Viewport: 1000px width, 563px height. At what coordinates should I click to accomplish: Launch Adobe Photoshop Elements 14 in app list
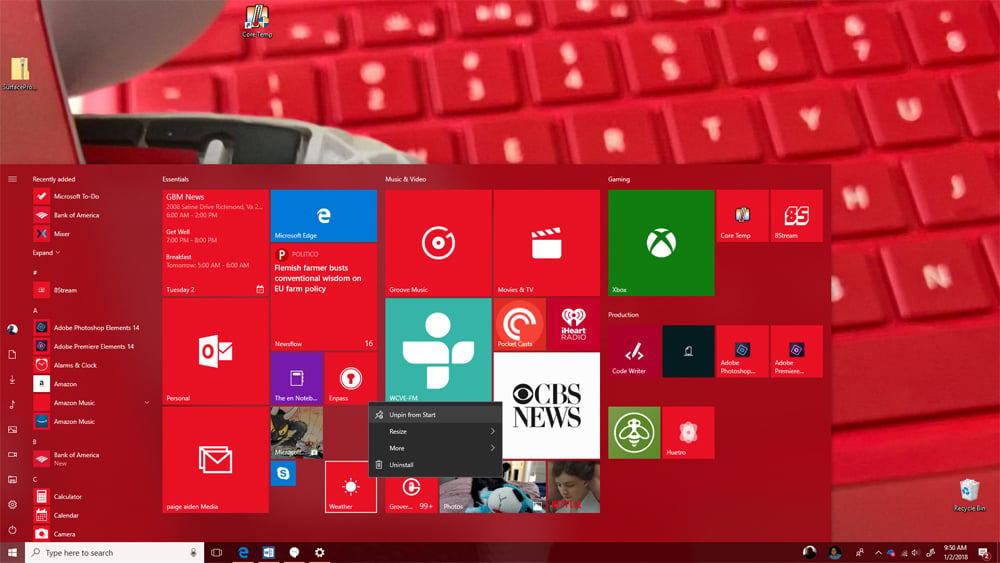(92, 328)
